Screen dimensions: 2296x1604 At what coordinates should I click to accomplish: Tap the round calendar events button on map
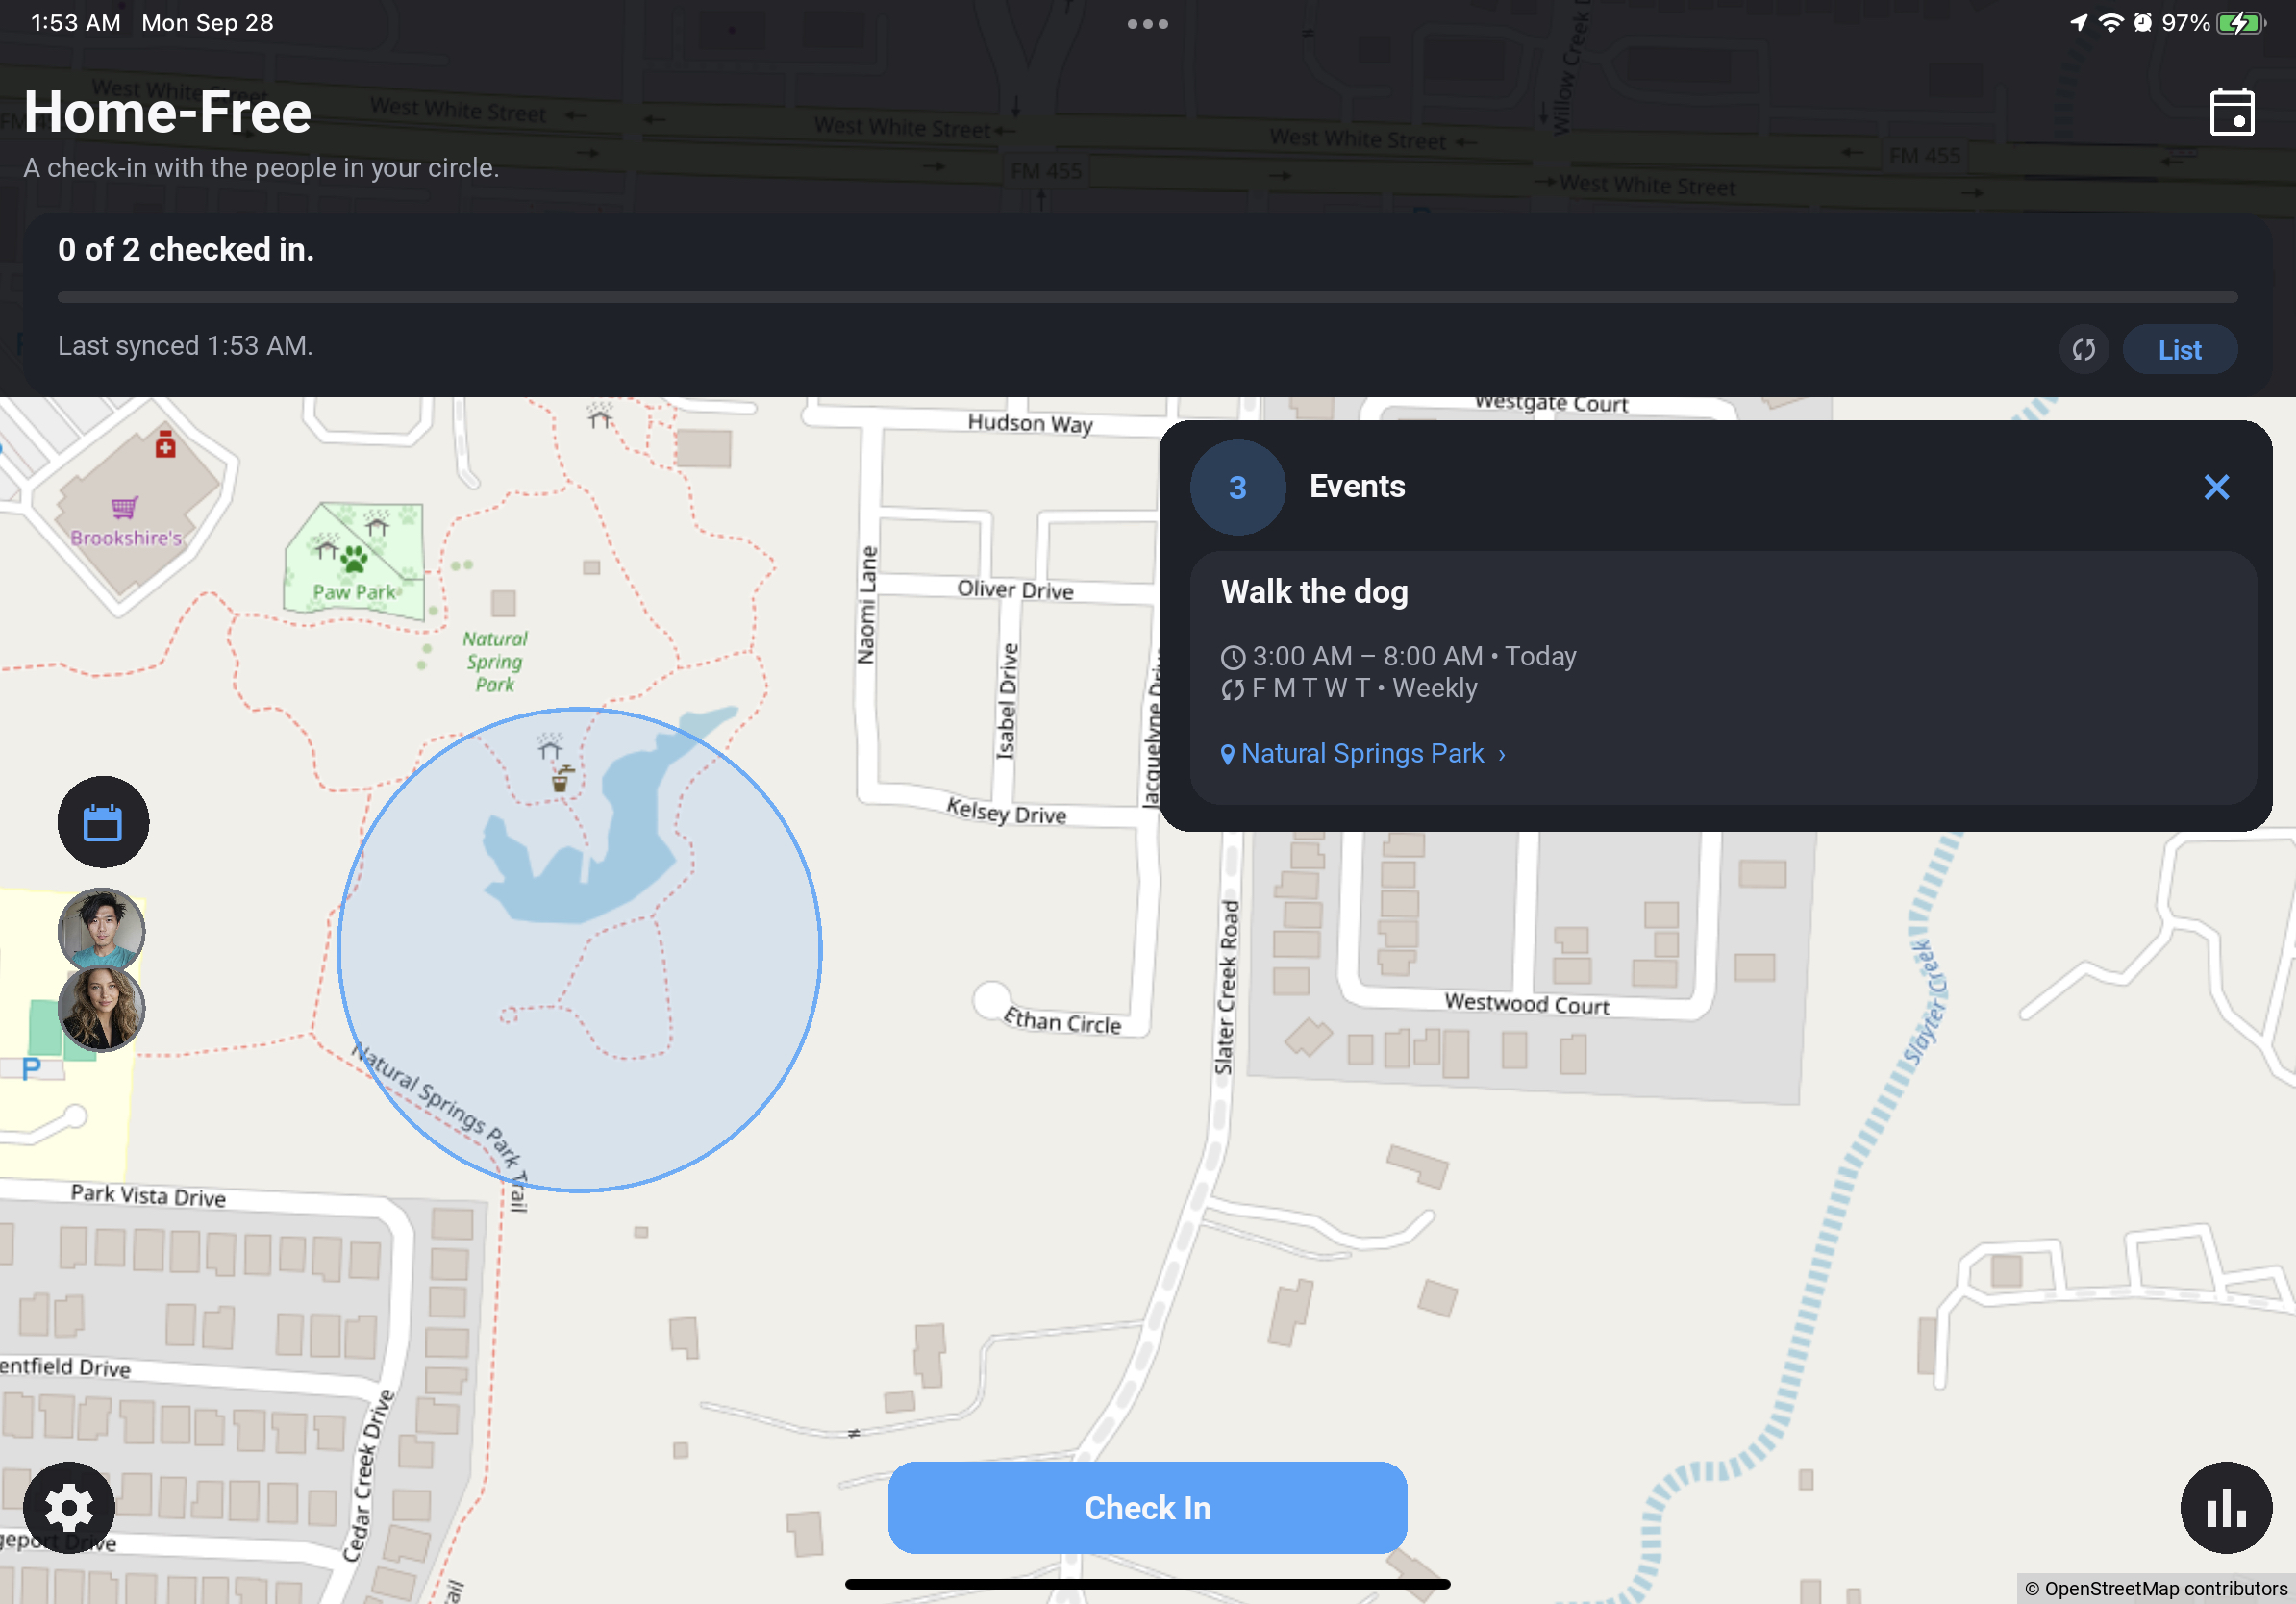point(103,822)
